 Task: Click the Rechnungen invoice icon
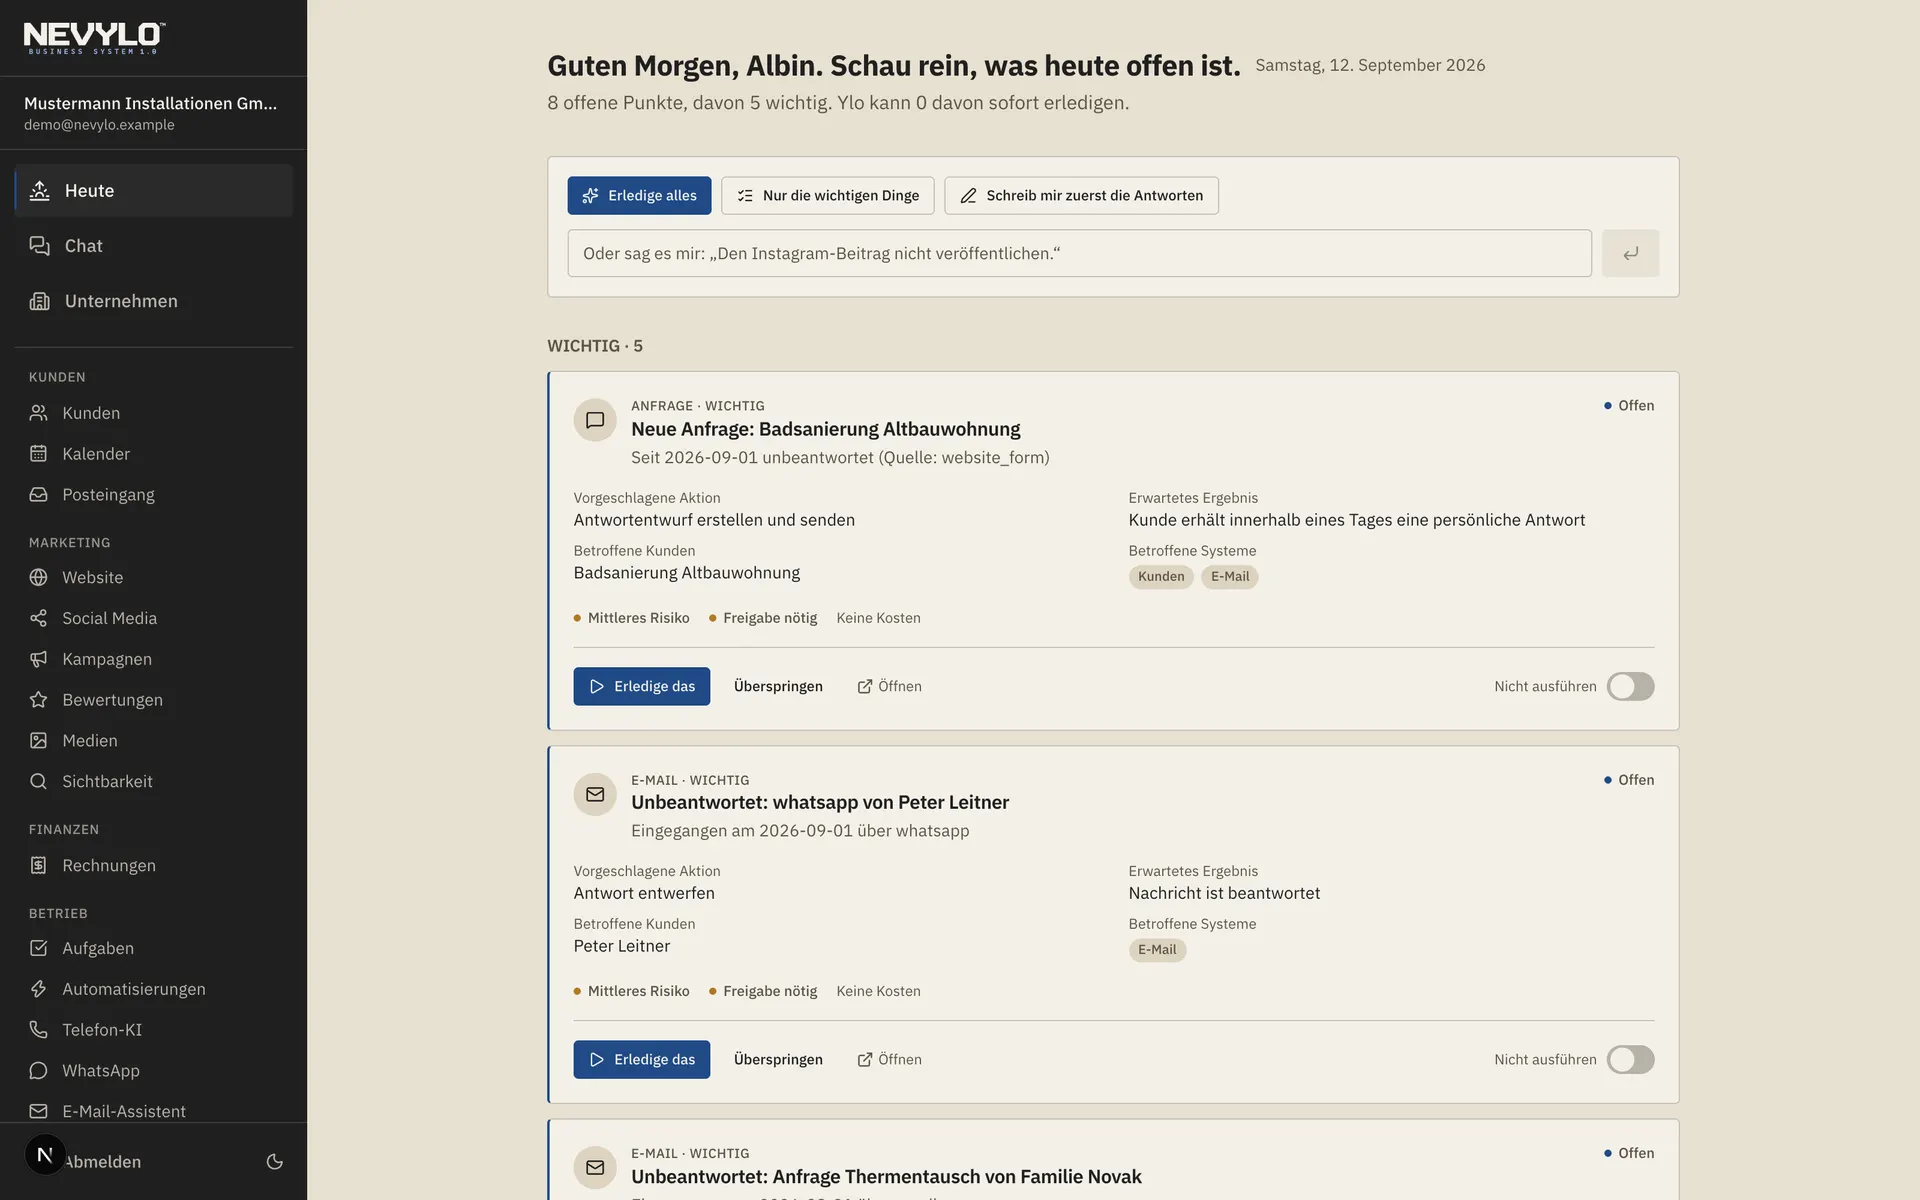click(39, 865)
